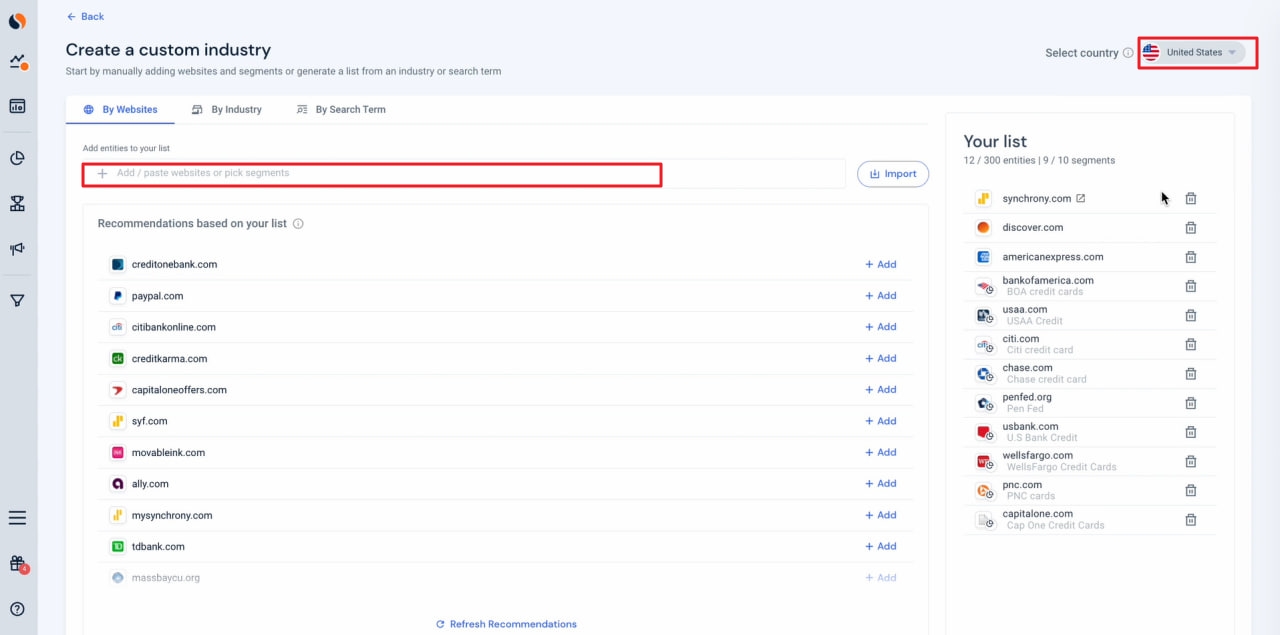Add paypal.com to your list

pyautogui.click(x=880, y=295)
